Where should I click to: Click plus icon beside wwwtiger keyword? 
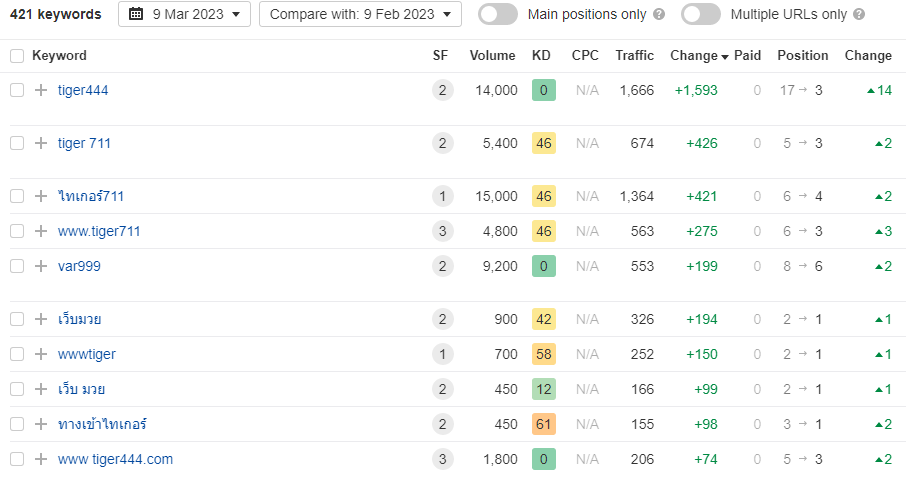coord(41,354)
